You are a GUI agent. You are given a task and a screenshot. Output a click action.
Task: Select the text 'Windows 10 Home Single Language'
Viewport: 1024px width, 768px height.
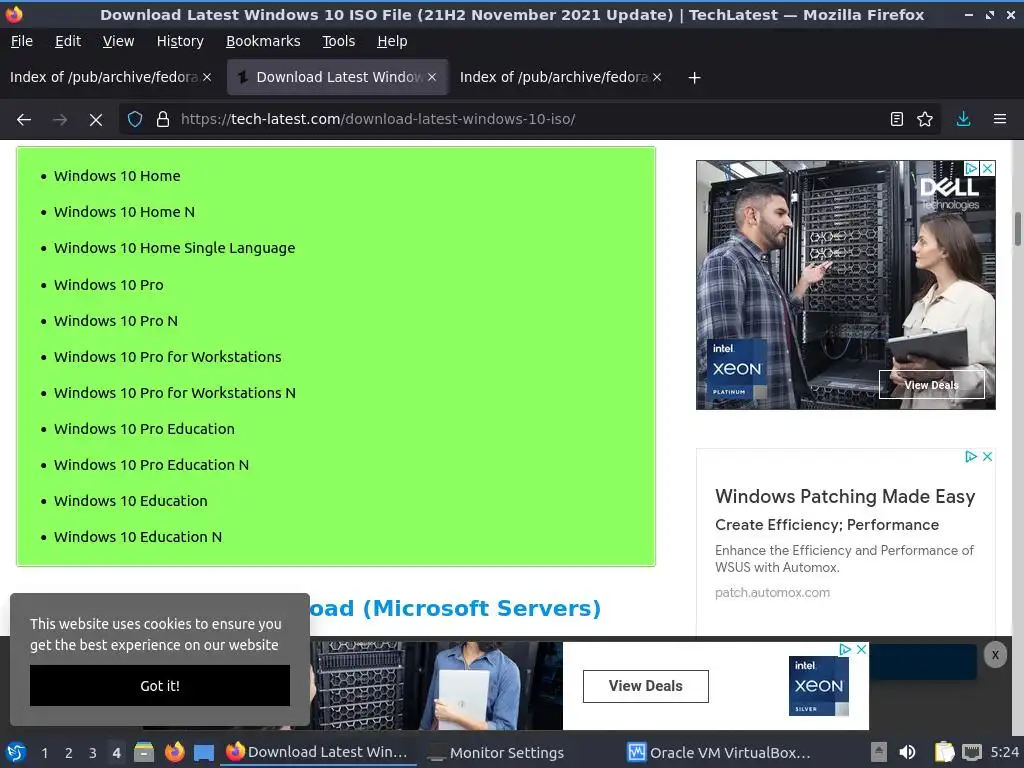(174, 248)
